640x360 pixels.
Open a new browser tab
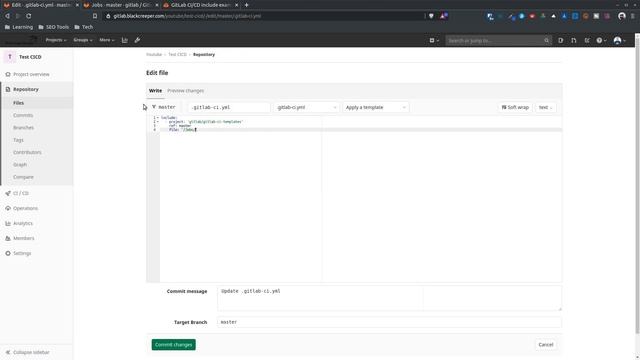pyautogui.click(x=247, y=5)
